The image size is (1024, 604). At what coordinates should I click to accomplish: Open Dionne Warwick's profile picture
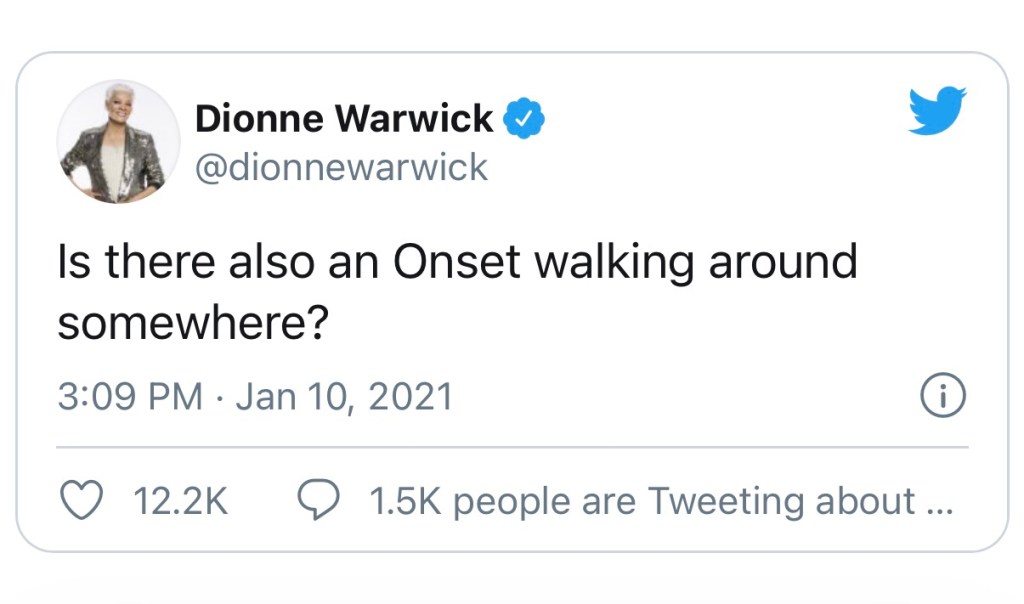(111, 143)
